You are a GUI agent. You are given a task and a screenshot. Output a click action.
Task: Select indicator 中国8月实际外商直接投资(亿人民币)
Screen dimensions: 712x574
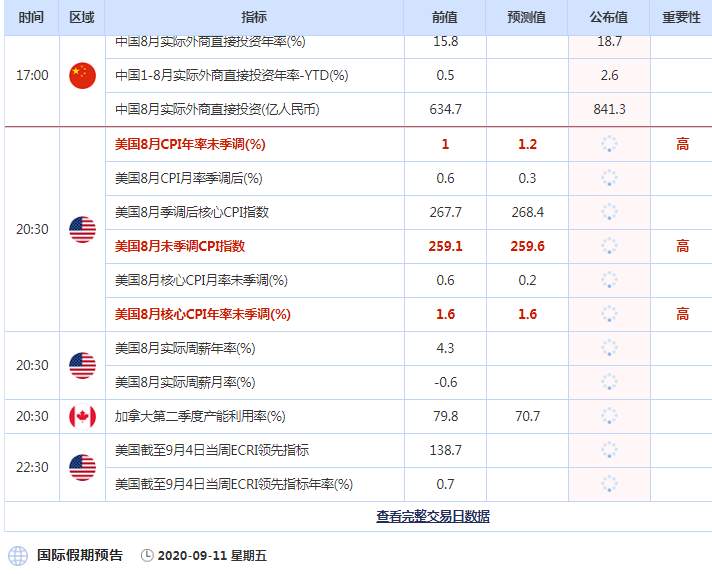point(217,109)
